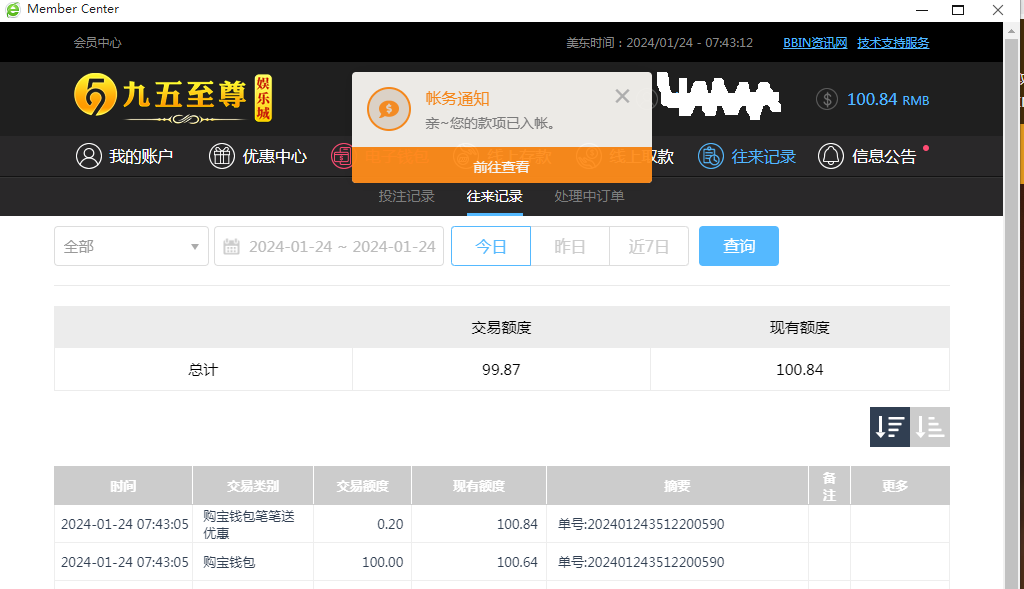Click the 往来记录 document icon in navigation

[x=710, y=156]
